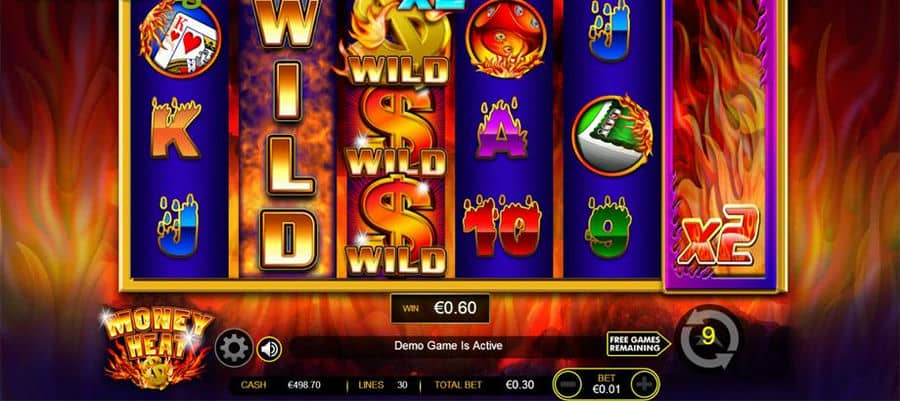The width and height of the screenshot is (900, 401).
Task: Mute the game sound speaker icon
Action: pyautogui.click(x=269, y=348)
